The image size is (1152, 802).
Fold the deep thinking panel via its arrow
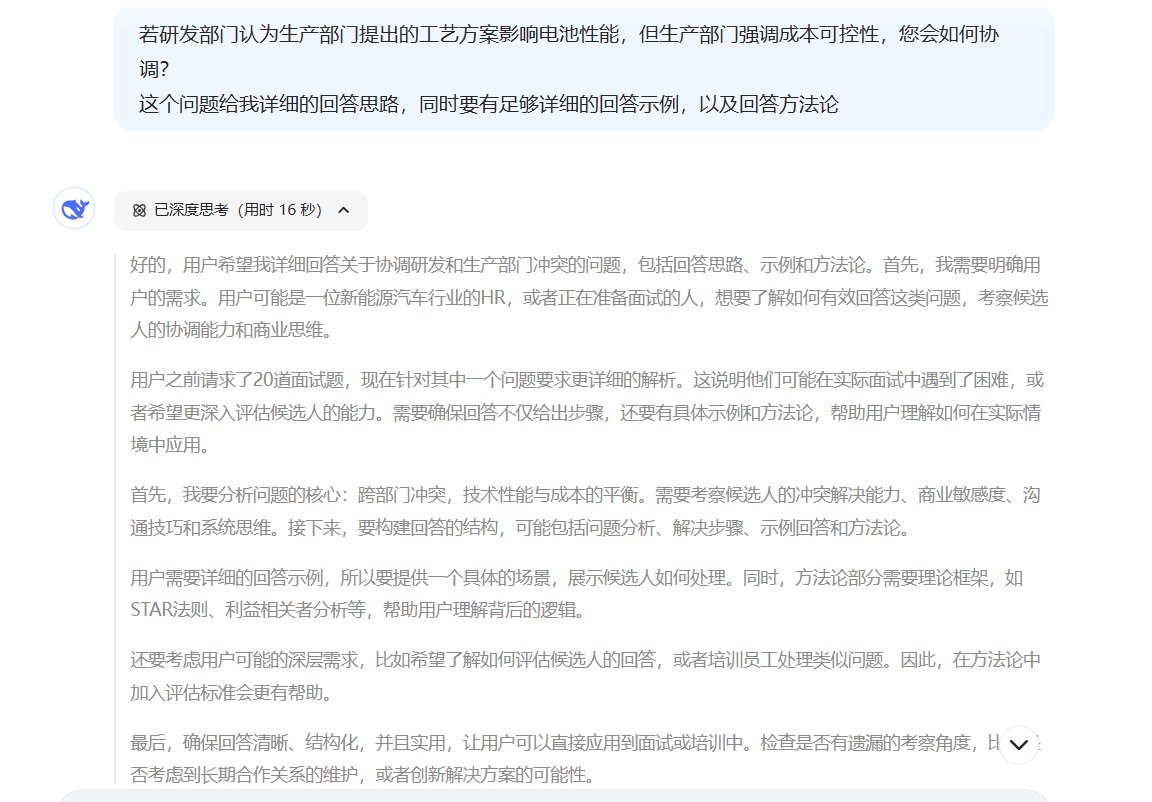point(344,211)
